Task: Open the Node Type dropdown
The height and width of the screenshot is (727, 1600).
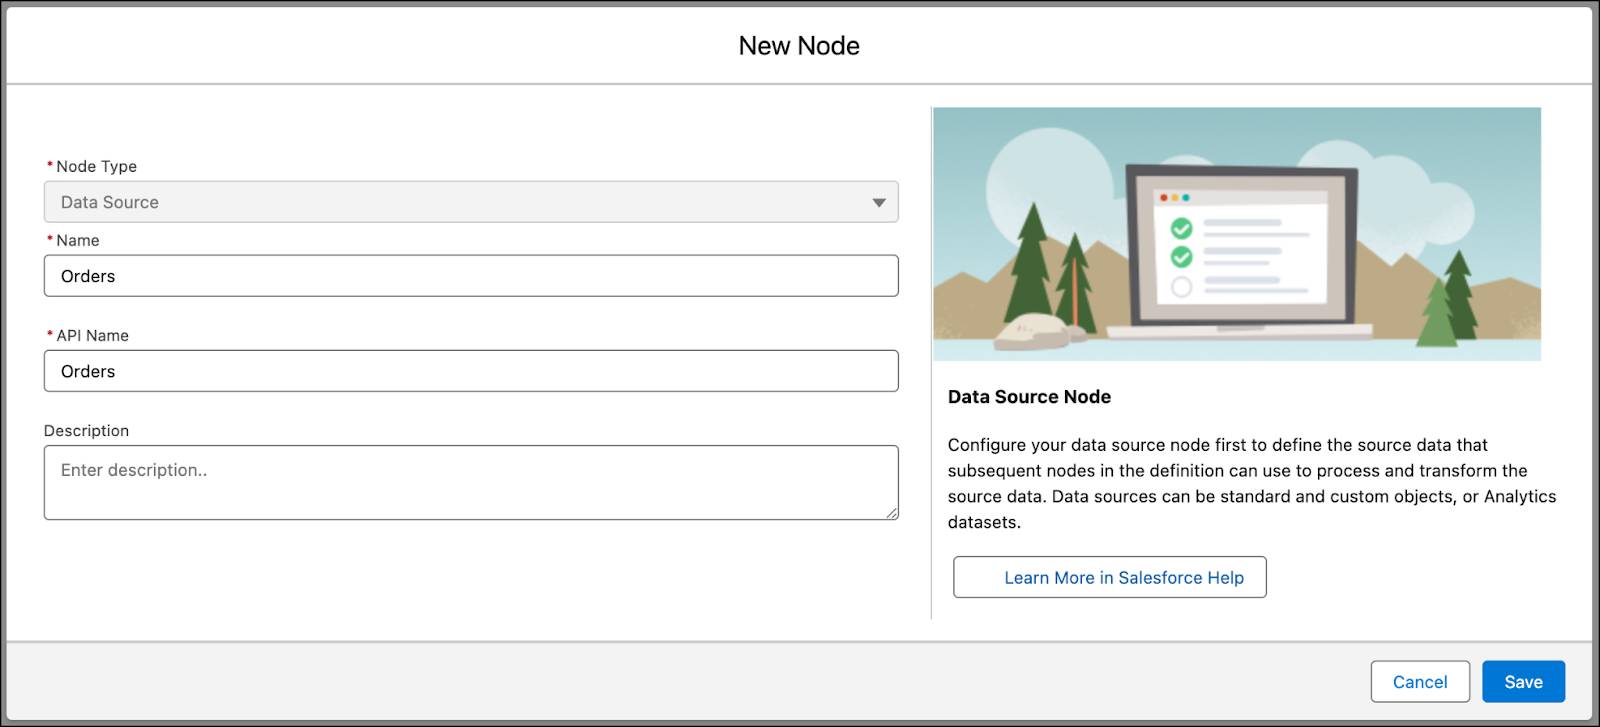Action: (x=471, y=202)
